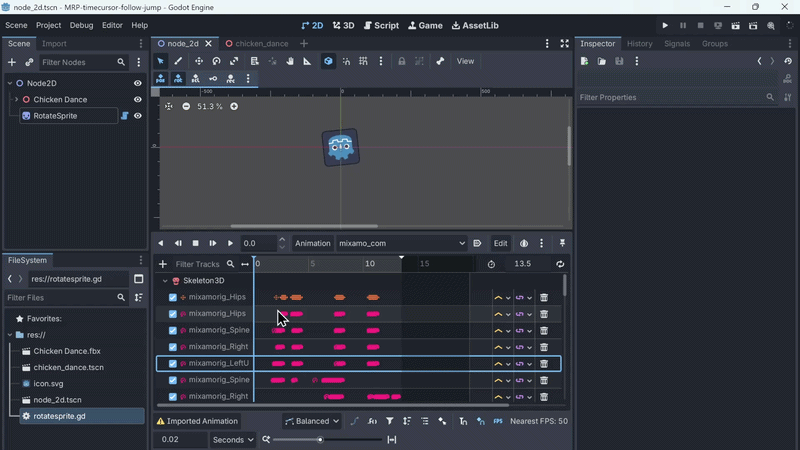The image size is (800, 450).
Task: Hide the RotateSprite node via eye icon
Action: click(x=138, y=116)
